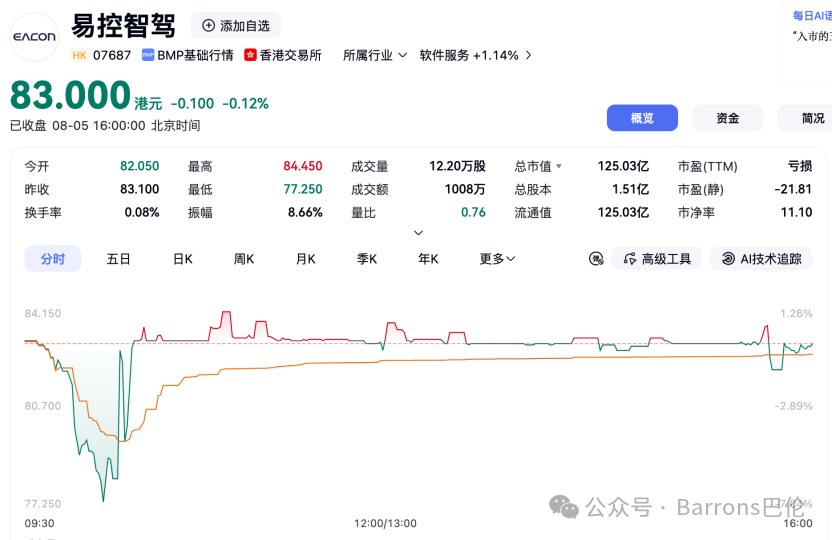Click the change percent -0.12%
Image resolution: width=832 pixels, height=540 pixels.
pos(245,103)
